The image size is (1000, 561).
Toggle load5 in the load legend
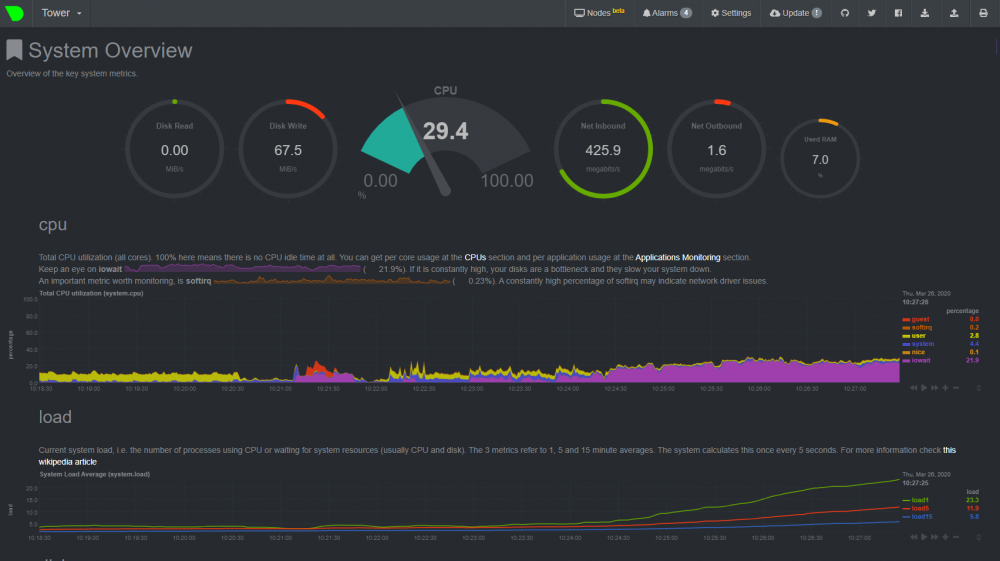pyautogui.click(x=920, y=509)
